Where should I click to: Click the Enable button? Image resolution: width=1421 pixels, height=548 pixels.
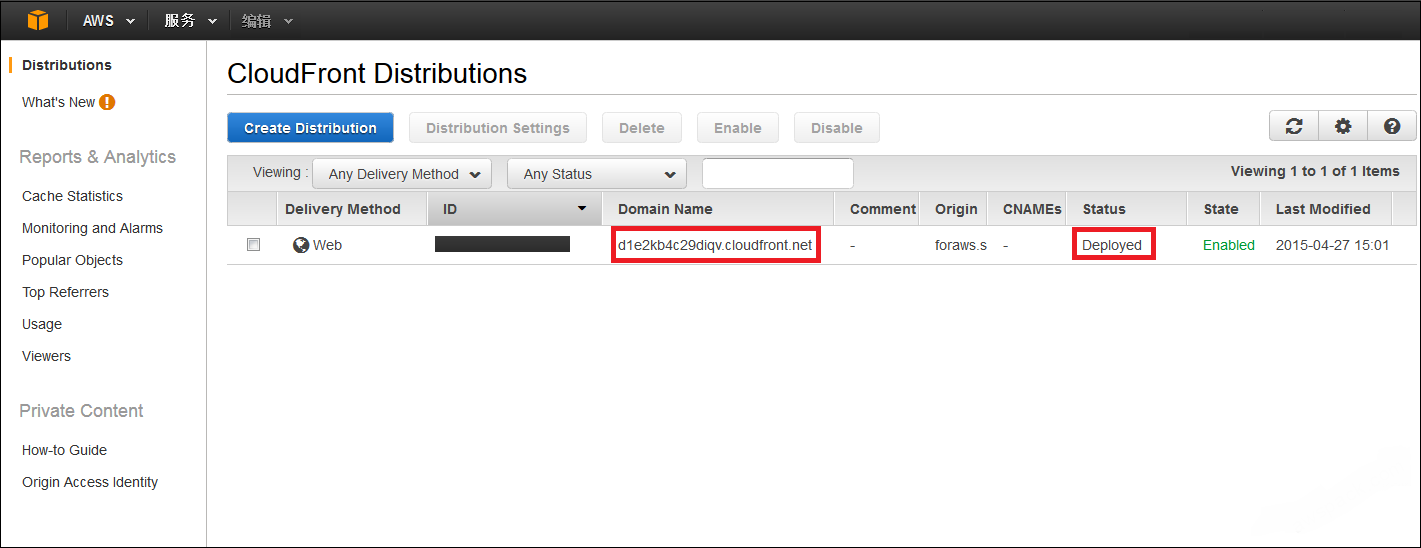pyautogui.click(x=738, y=128)
